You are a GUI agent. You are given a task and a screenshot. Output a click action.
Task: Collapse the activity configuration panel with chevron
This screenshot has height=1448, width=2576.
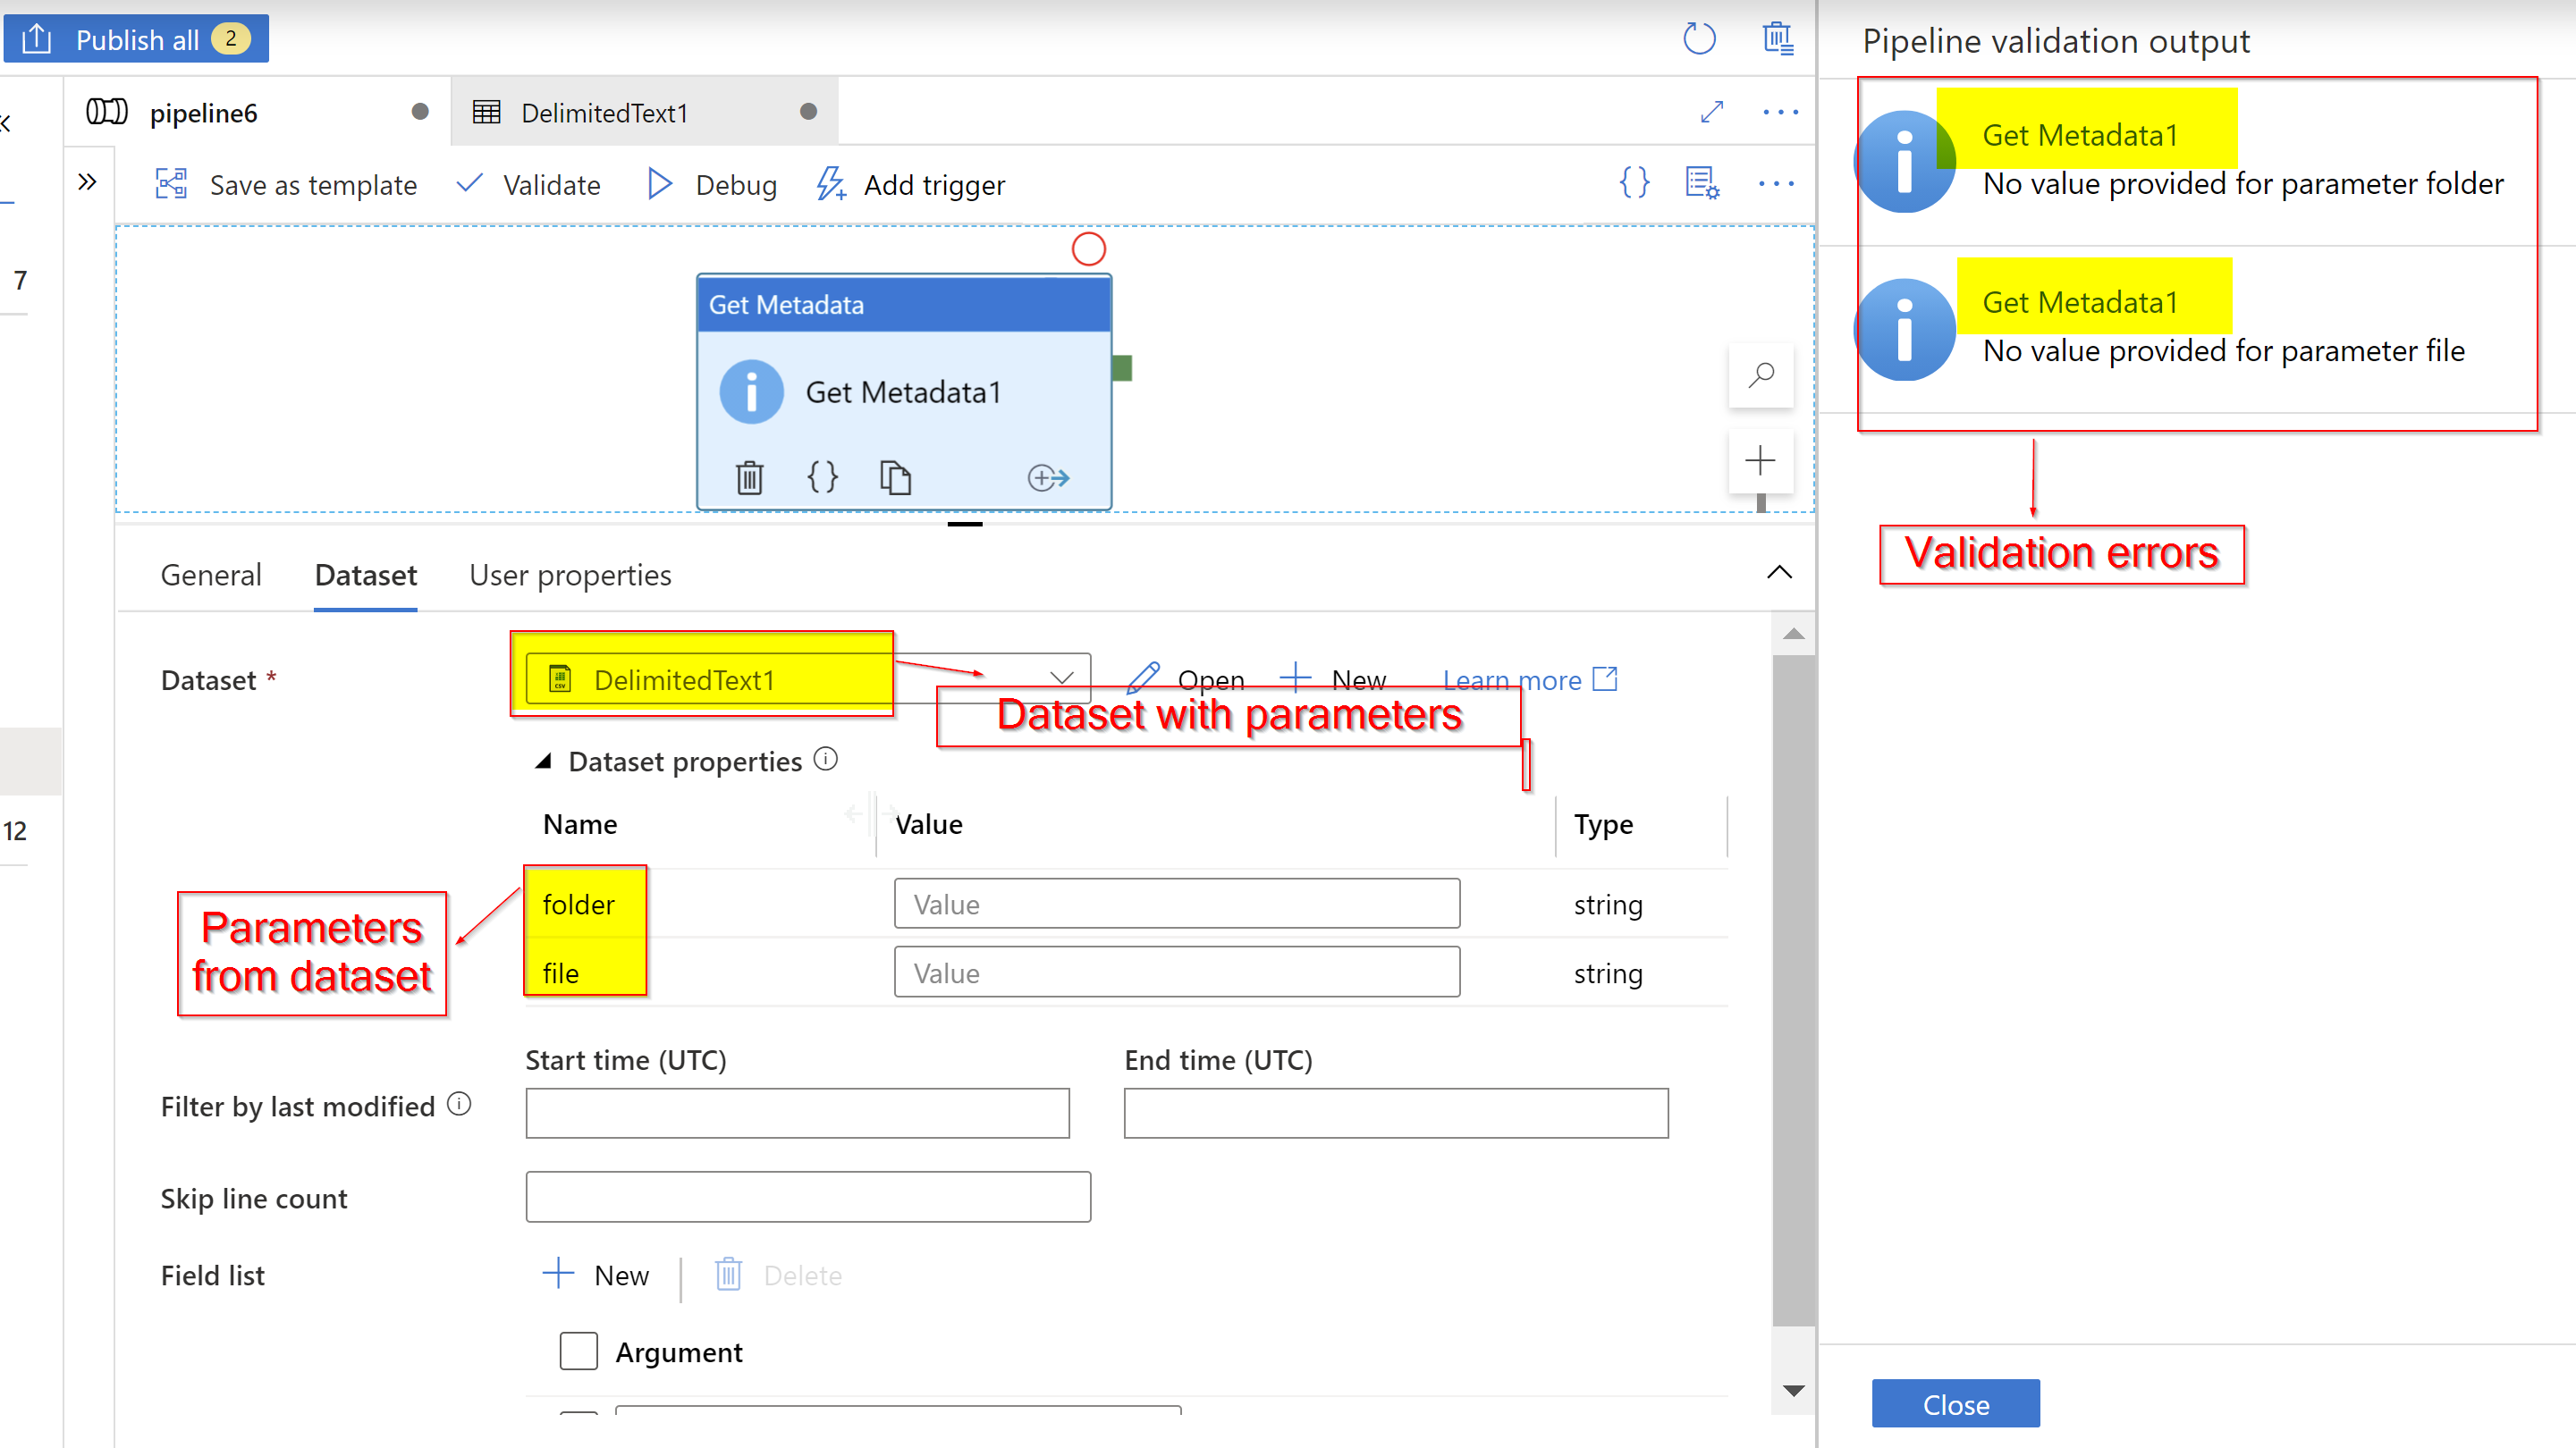[1779, 572]
